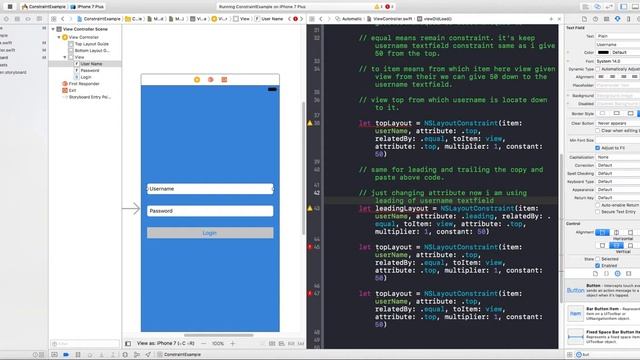Click warning marker on topLayout line

pos(310,123)
